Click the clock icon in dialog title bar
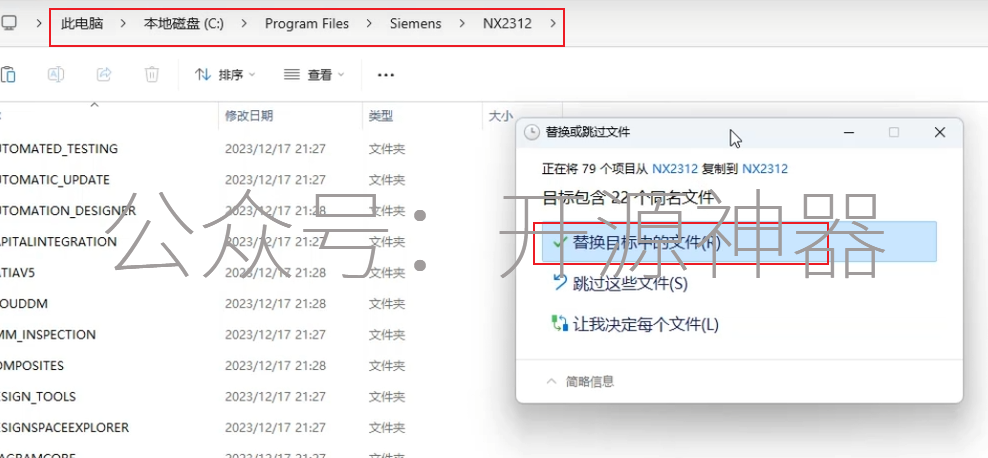988x458 pixels. point(532,132)
